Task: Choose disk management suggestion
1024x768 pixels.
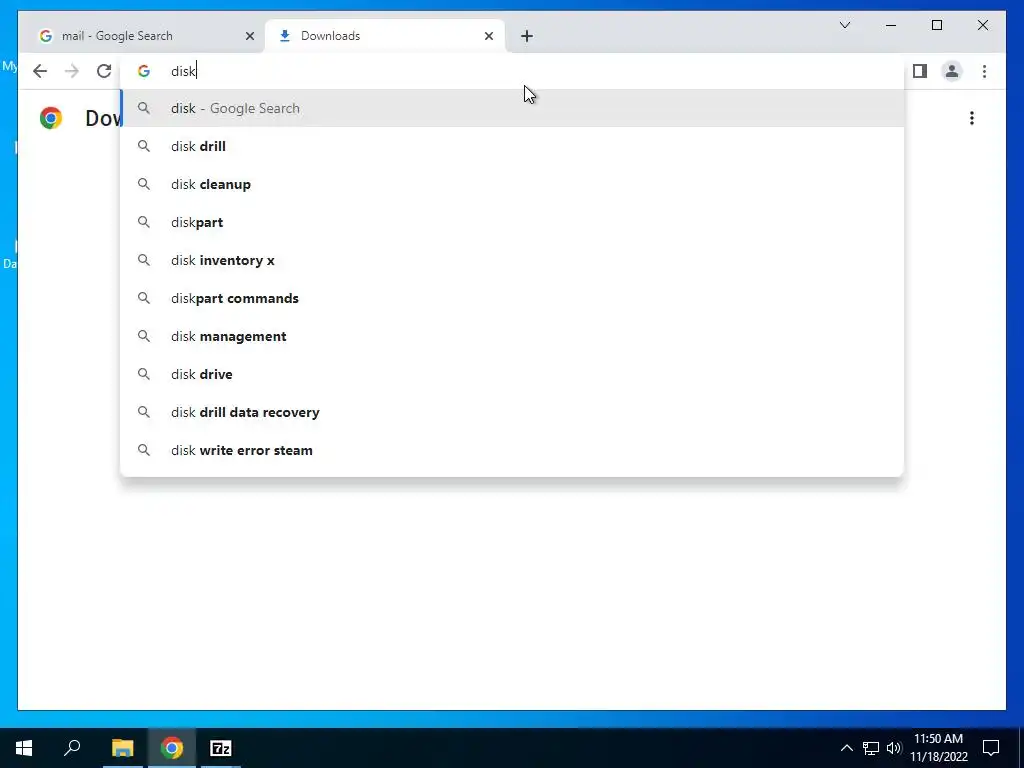Action: click(512, 336)
